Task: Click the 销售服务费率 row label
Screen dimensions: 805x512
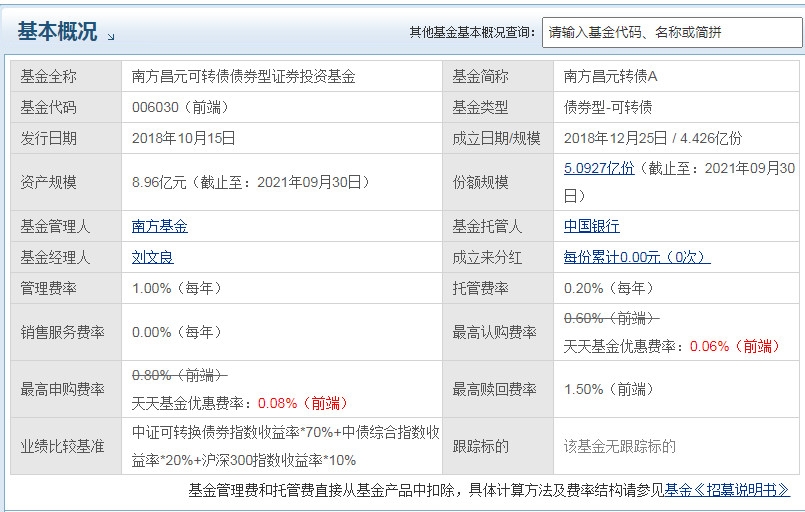Action: pos(62,332)
